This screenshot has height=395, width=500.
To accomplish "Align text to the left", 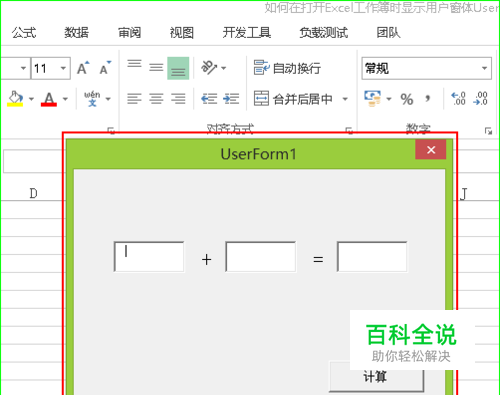I will [134, 99].
